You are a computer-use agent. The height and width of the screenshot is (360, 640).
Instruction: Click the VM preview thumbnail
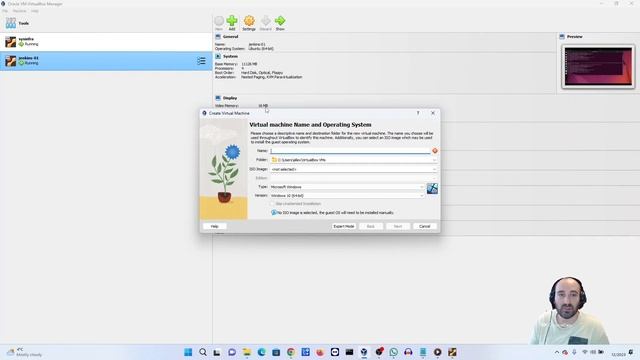point(598,67)
